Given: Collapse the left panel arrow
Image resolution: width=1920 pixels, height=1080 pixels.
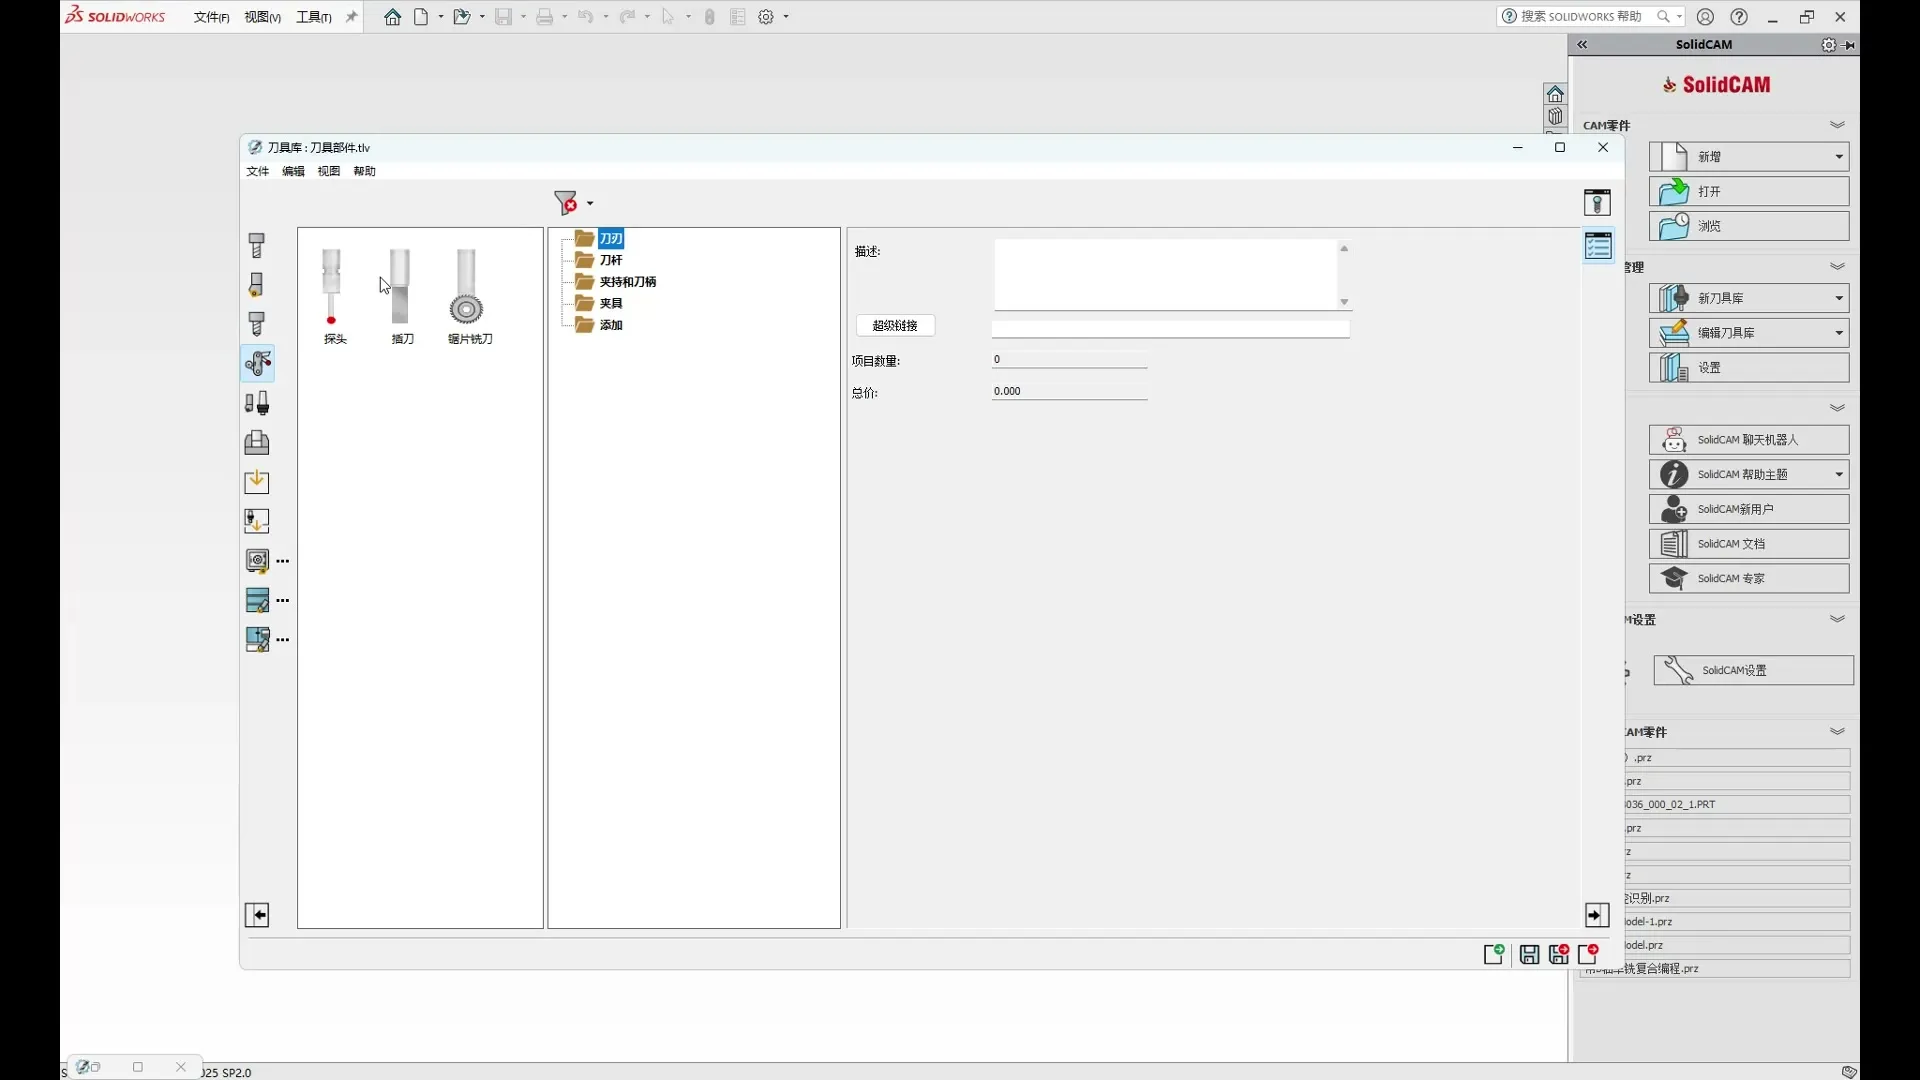Looking at the screenshot, I should (257, 915).
